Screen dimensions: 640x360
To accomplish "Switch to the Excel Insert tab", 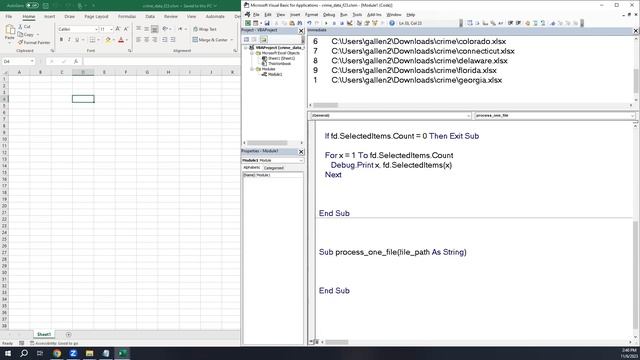I will pyautogui.click(x=49, y=17).
